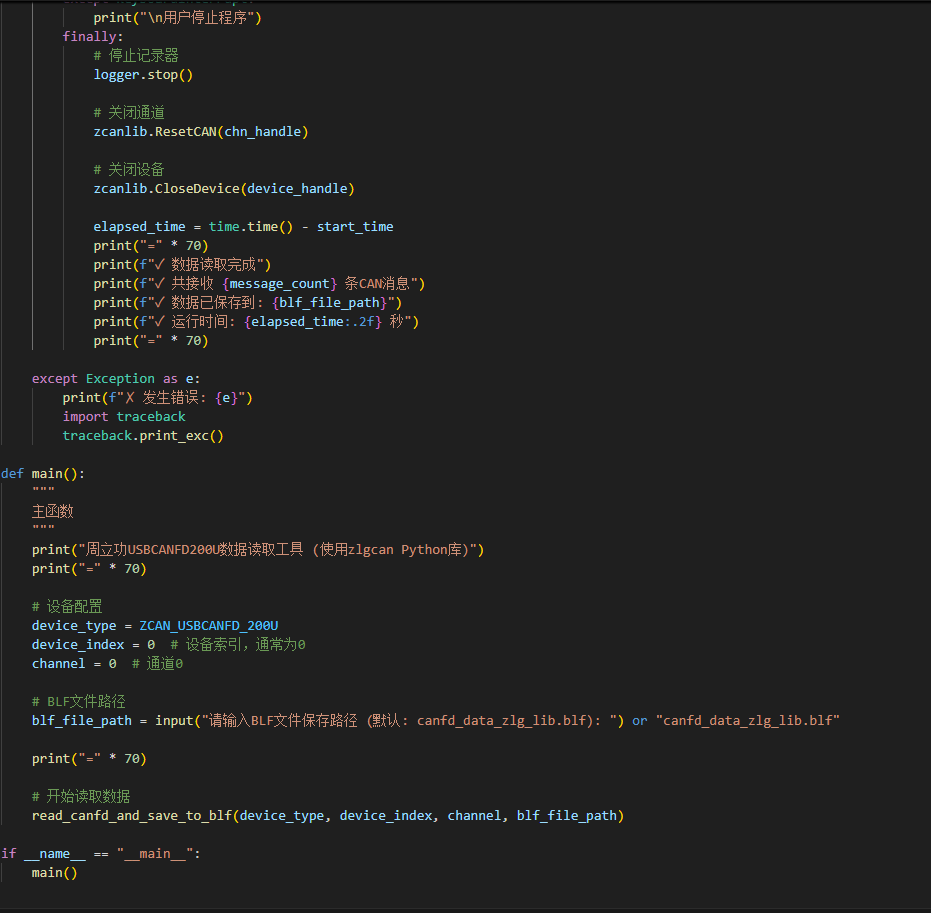
Task: Click the "device_handle" argument
Action: 297,189
